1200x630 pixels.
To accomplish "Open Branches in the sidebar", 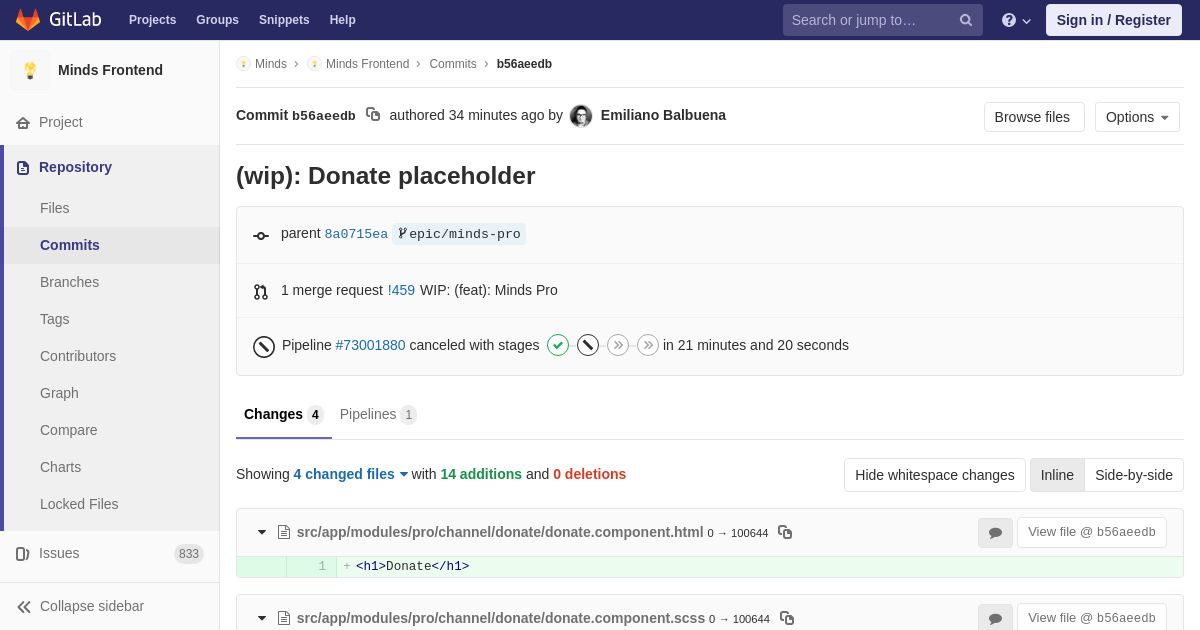I will click(x=110, y=282).
